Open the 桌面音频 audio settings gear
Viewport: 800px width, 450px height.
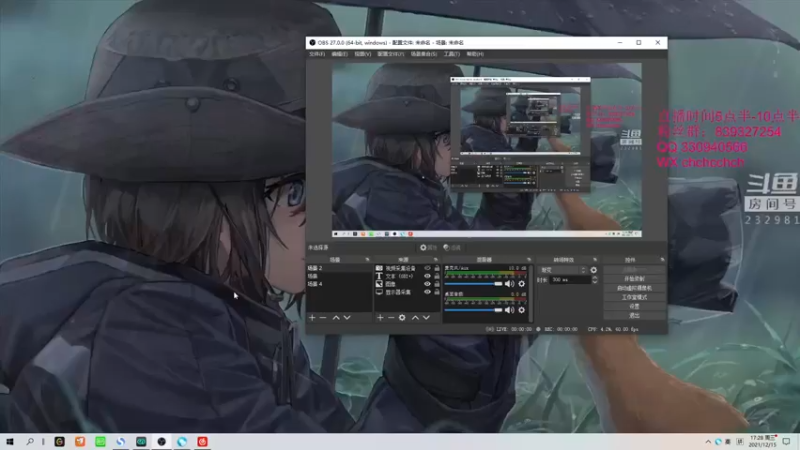pos(521,310)
